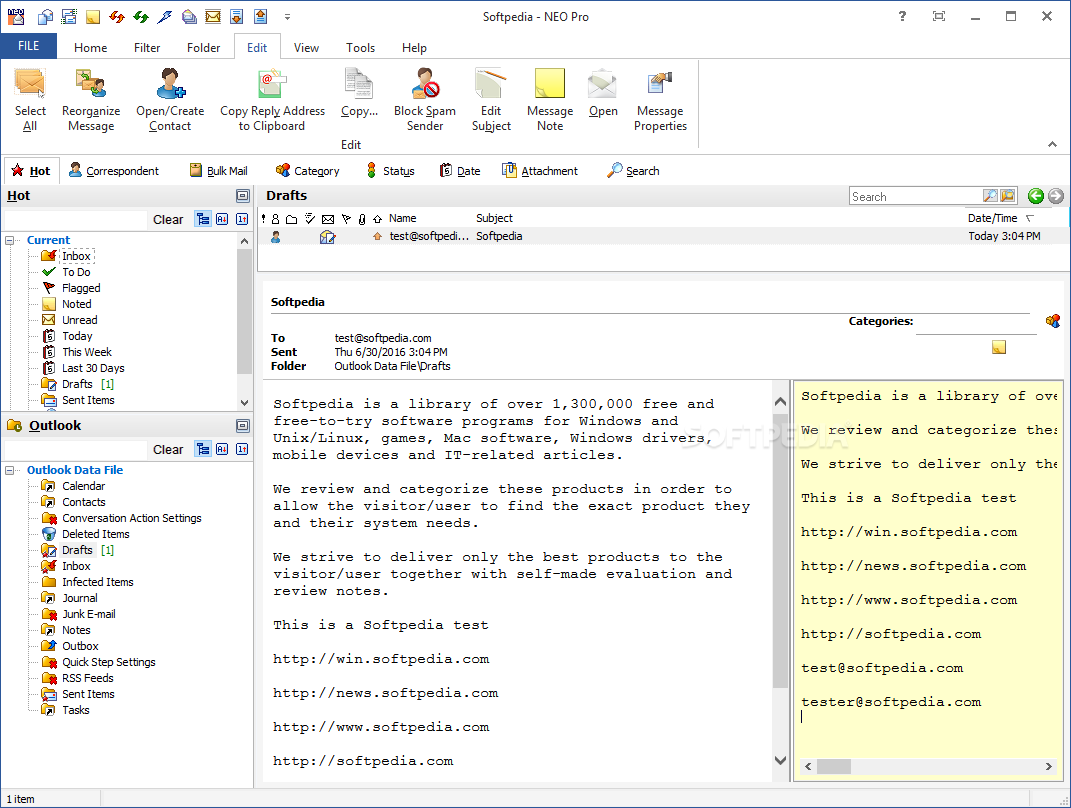The width and height of the screenshot is (1071, 808).
Task: Click the red-orange sync arrows toolbar icon
Action: [117, 16]
